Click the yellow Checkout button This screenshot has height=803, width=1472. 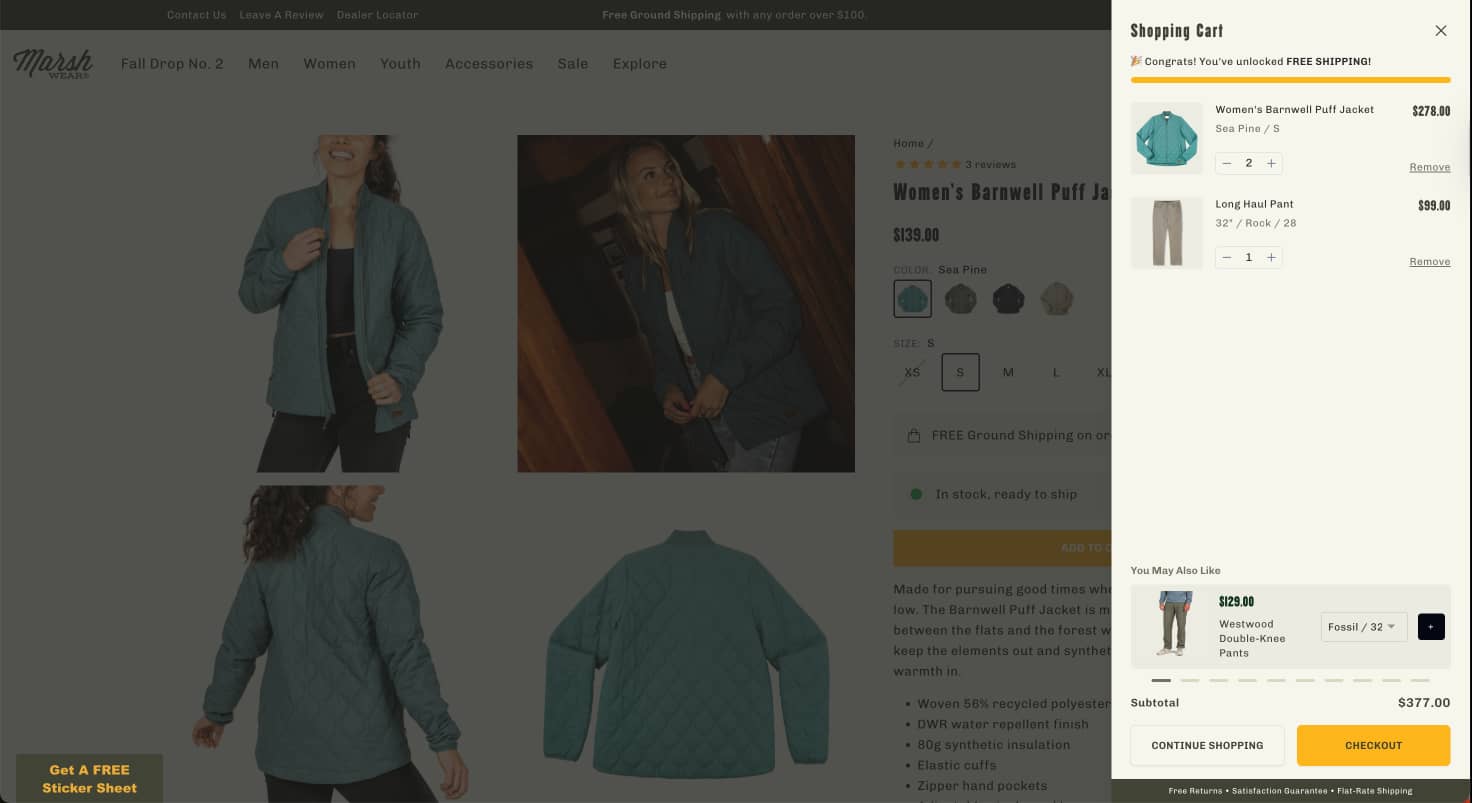[x=1373, y=745]
